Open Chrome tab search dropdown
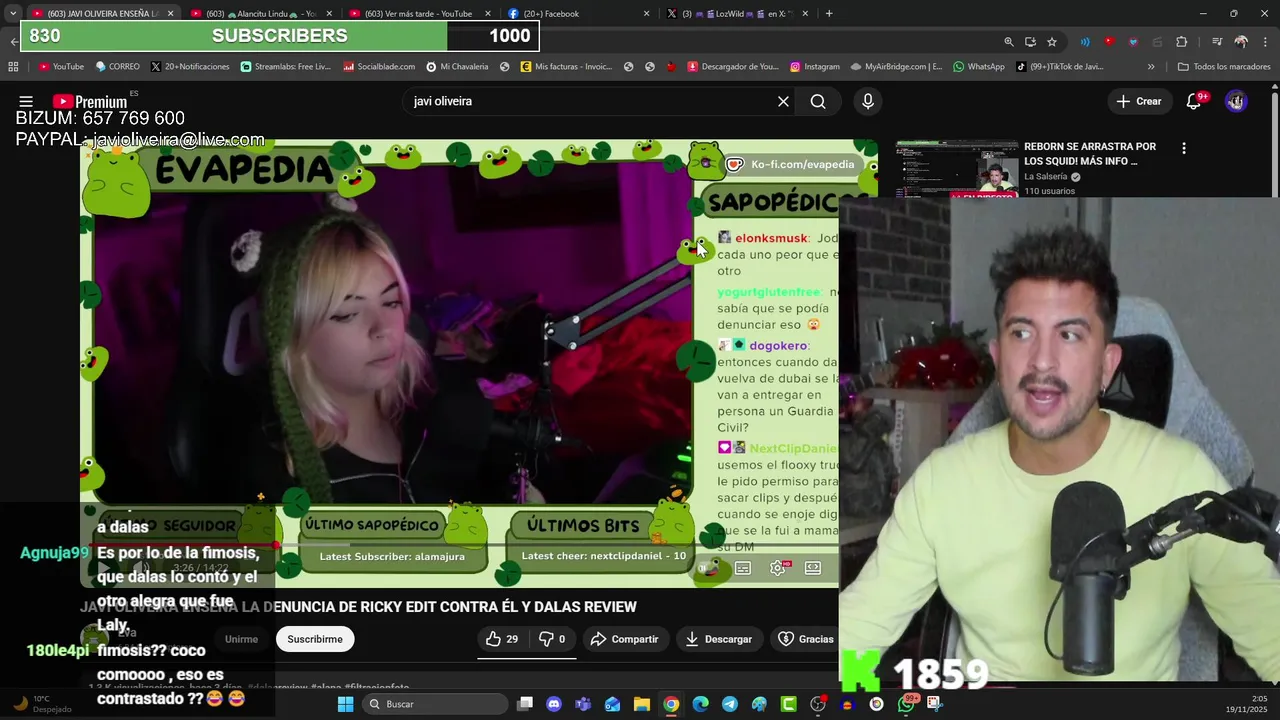1280x720 pixels. coord(13,14)
